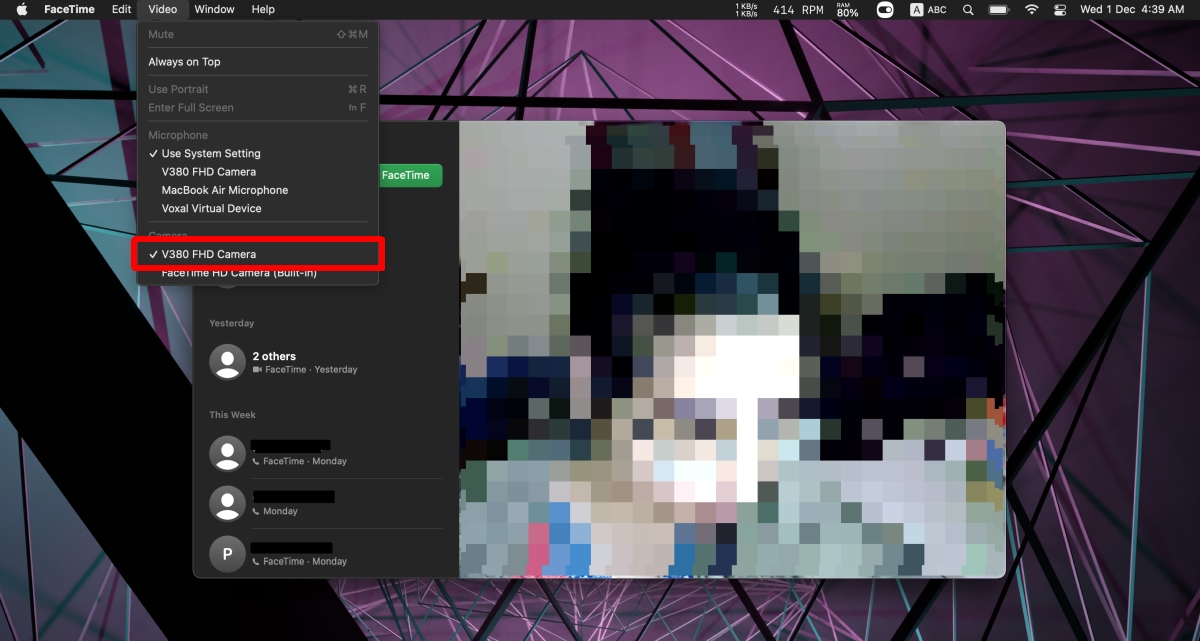Select Use System Setting for microphone
Image resolution: width=1200 pixels, height=641 pixels.
pos(258,154)
